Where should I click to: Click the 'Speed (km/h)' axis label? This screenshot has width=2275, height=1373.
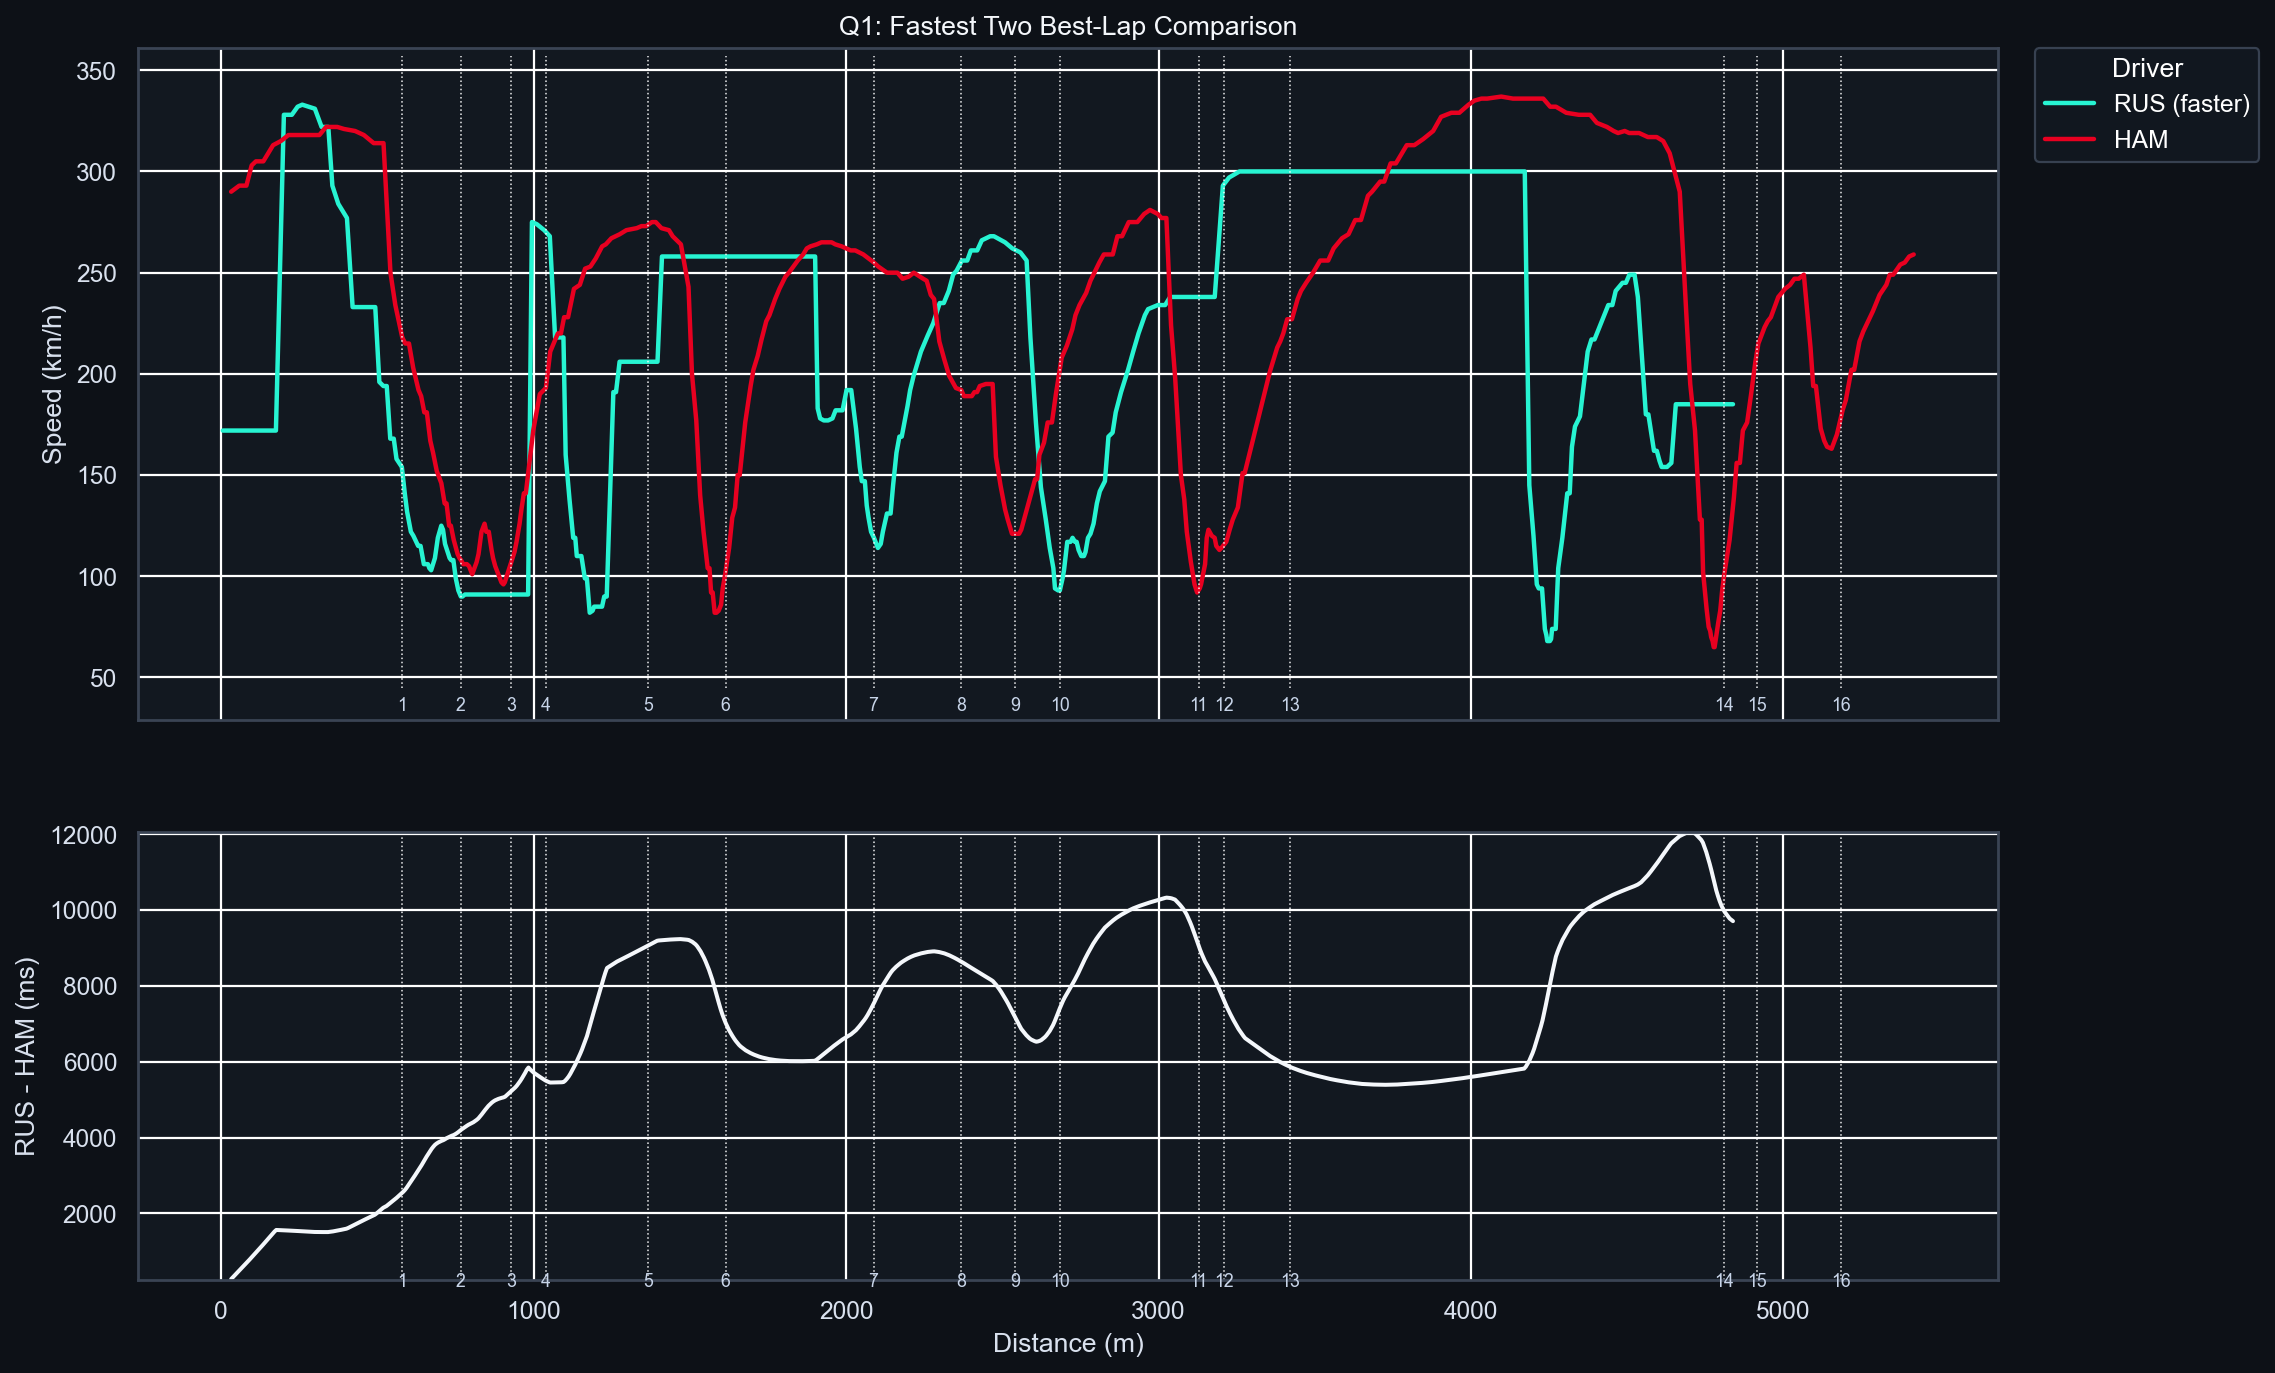click(x=52, y=384)
